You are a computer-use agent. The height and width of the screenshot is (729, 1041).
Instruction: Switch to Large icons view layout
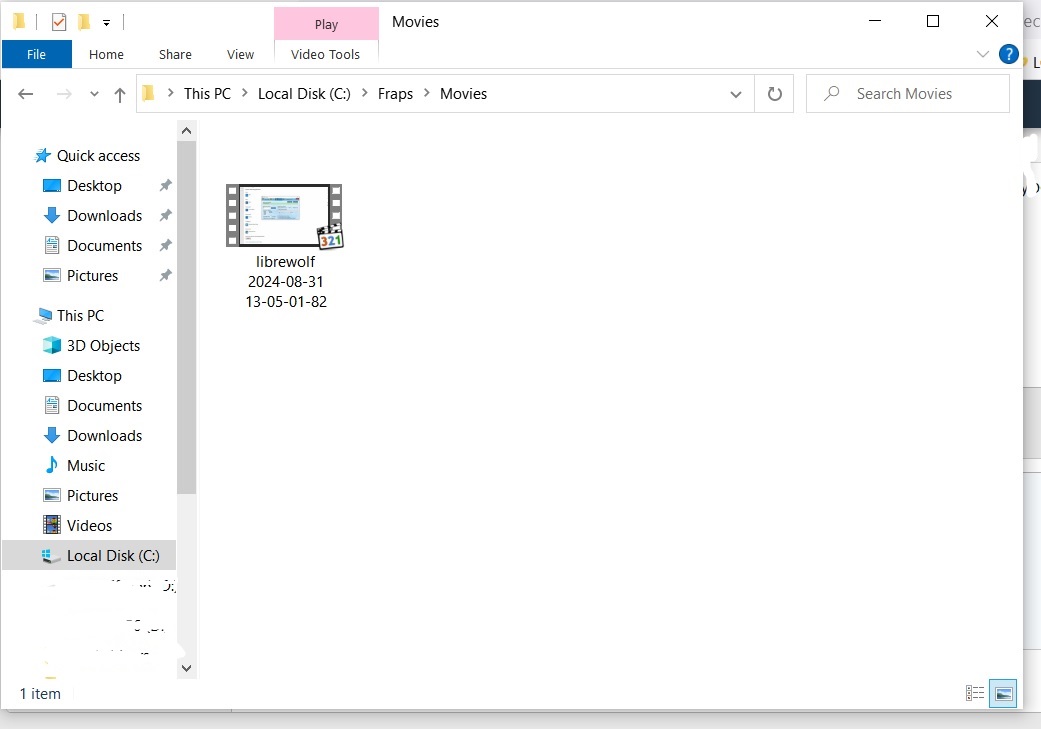coord(1003,694)
